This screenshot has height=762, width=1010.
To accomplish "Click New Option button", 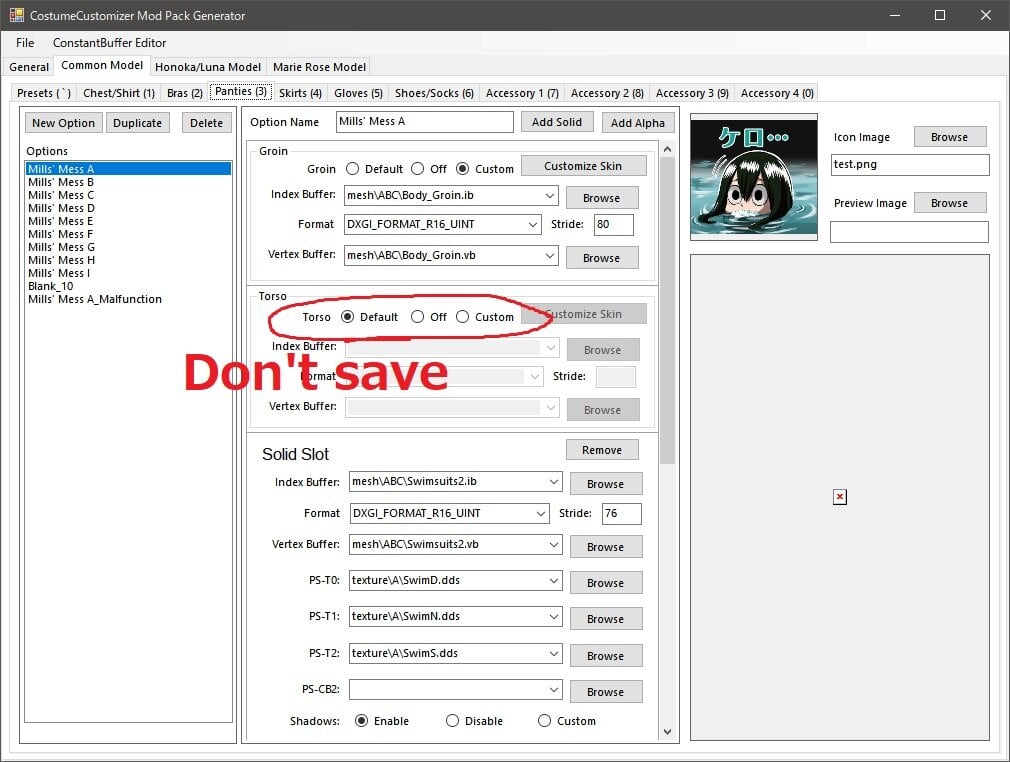I will pos(63,123).
